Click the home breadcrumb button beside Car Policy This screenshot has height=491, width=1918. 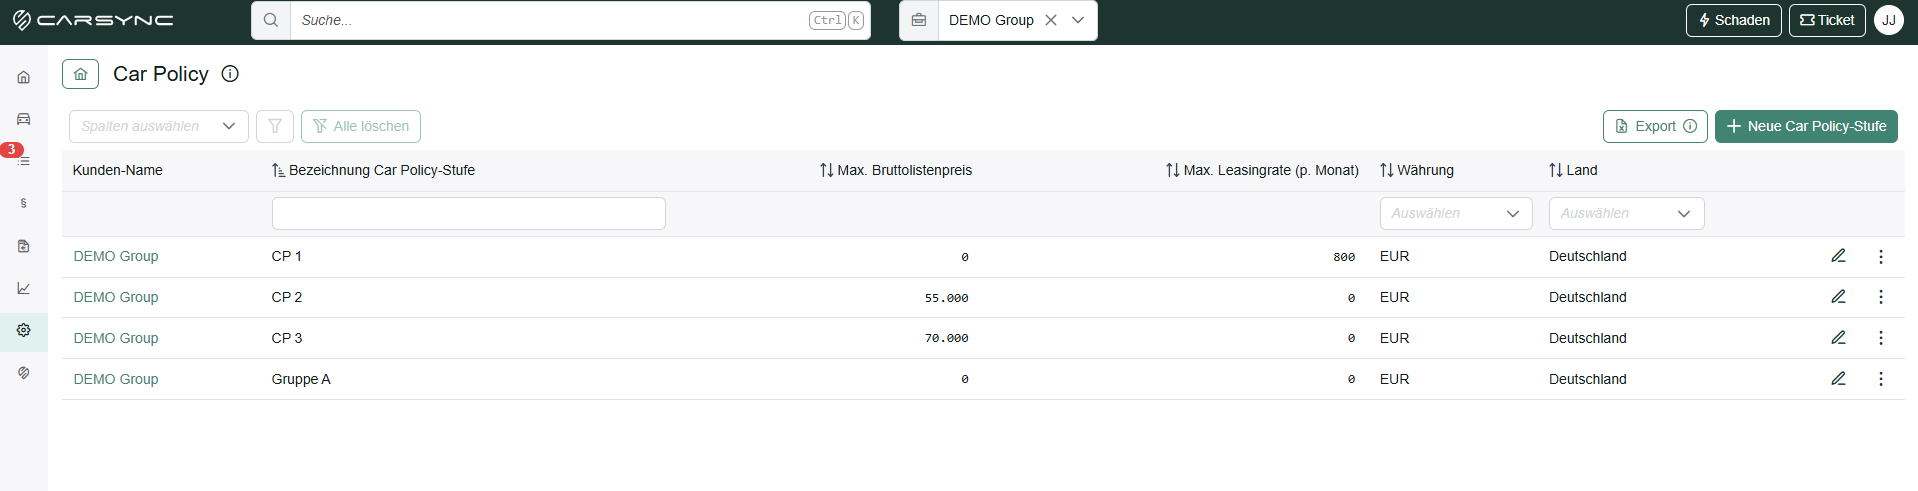pos(80,74)
